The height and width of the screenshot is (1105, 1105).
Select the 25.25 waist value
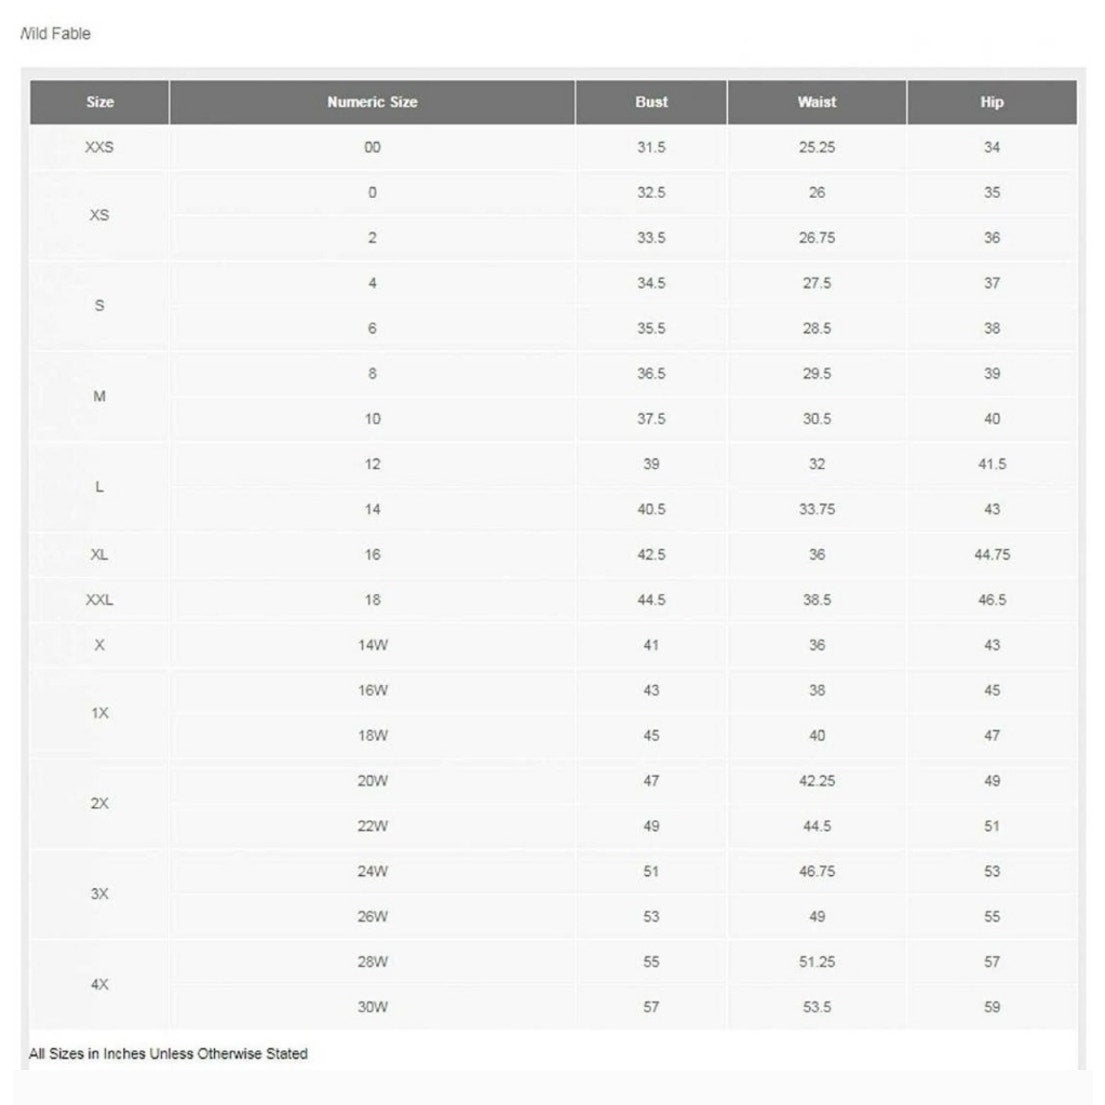[817, 147]
